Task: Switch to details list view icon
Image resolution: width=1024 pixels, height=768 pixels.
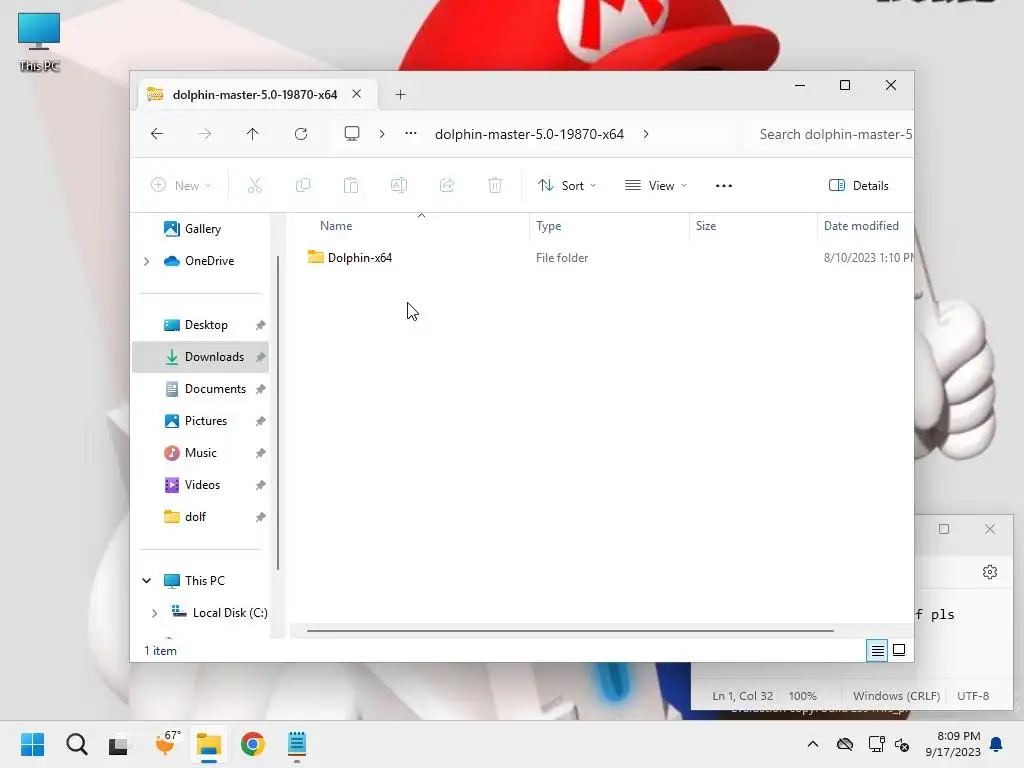Action: pos(877,650)
